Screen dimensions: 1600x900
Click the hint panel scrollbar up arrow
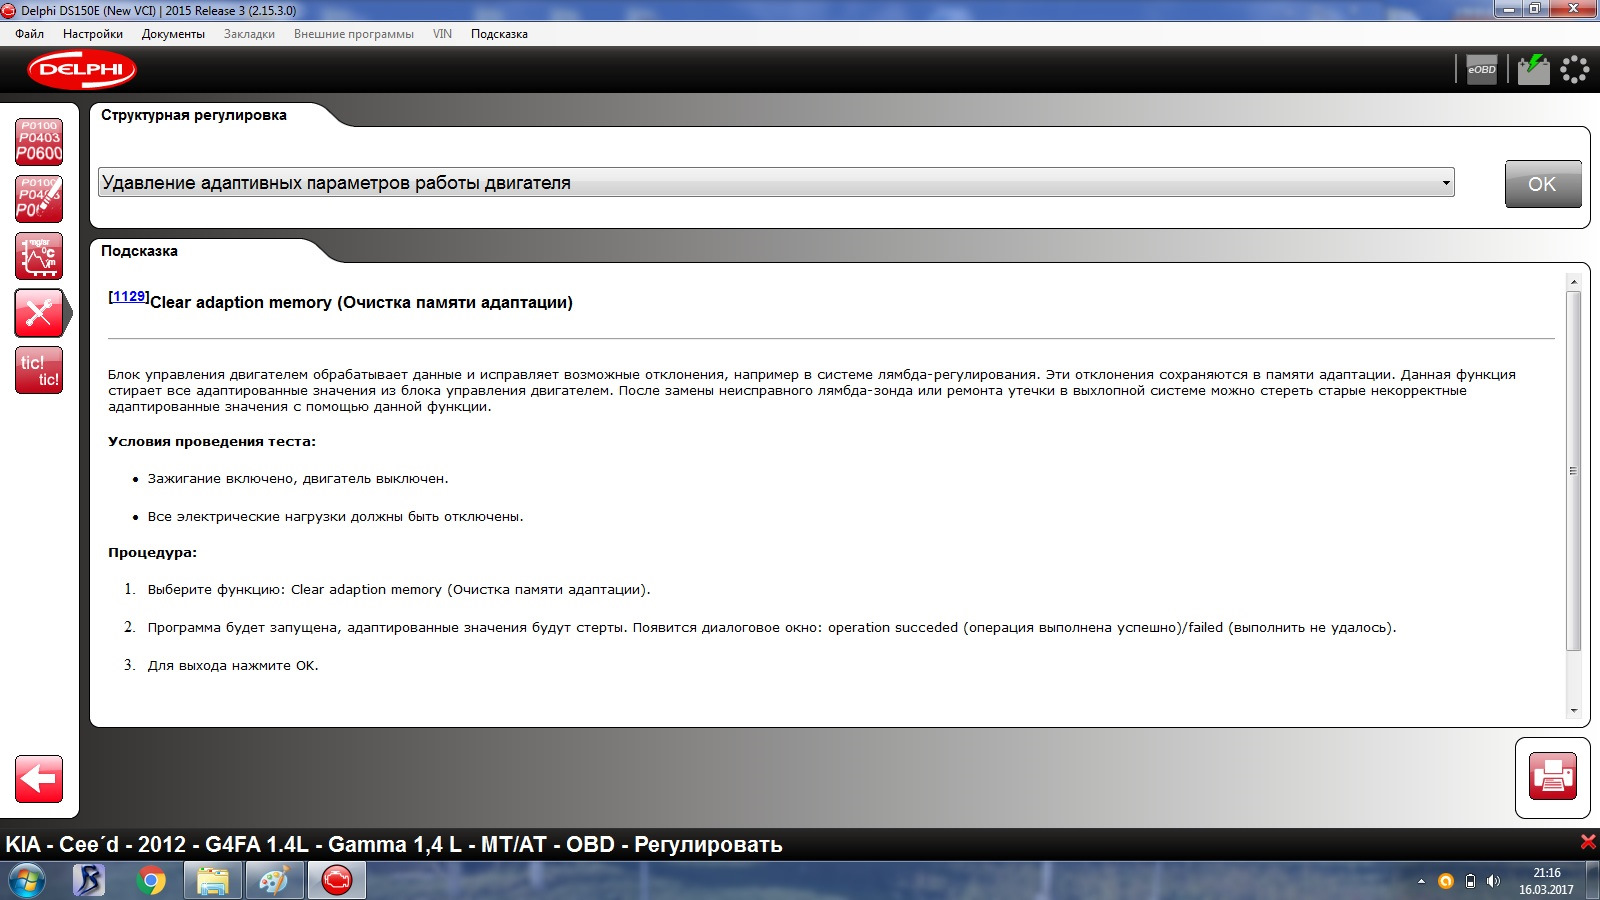click(1574, 283)
